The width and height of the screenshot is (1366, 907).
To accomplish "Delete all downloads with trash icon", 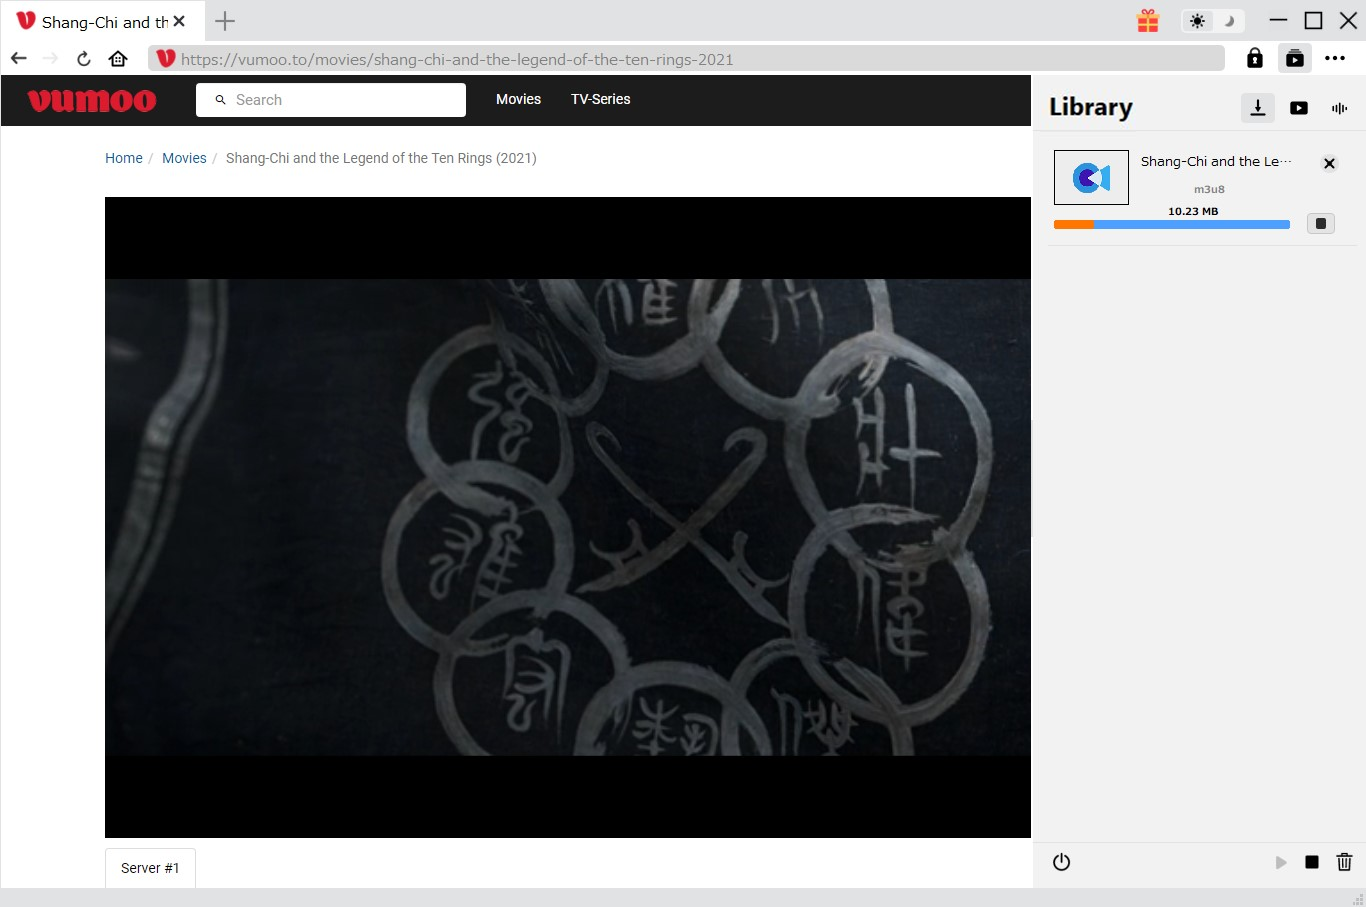I will point(1344,862).
